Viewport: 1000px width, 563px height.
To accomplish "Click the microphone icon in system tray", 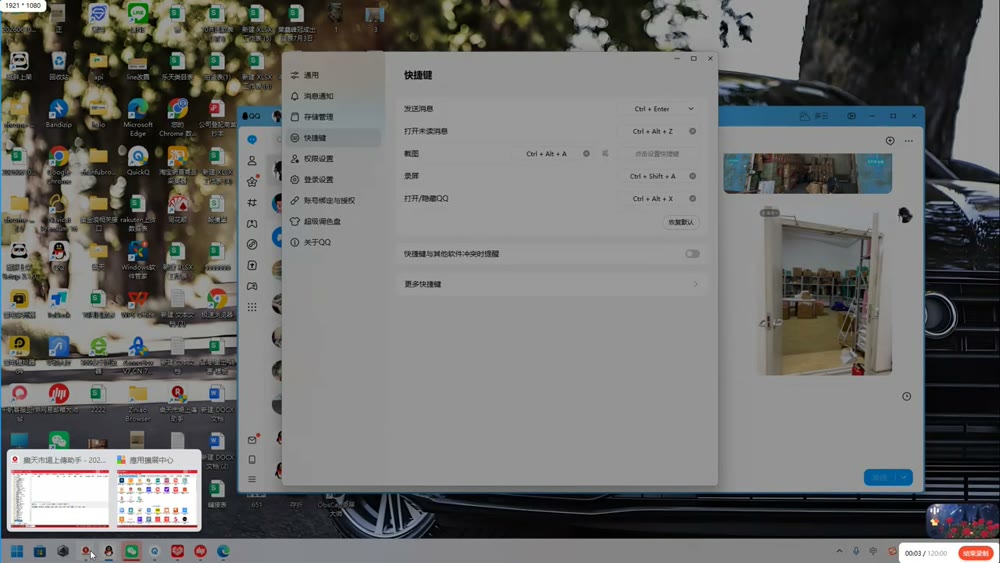I will [856, 552].
